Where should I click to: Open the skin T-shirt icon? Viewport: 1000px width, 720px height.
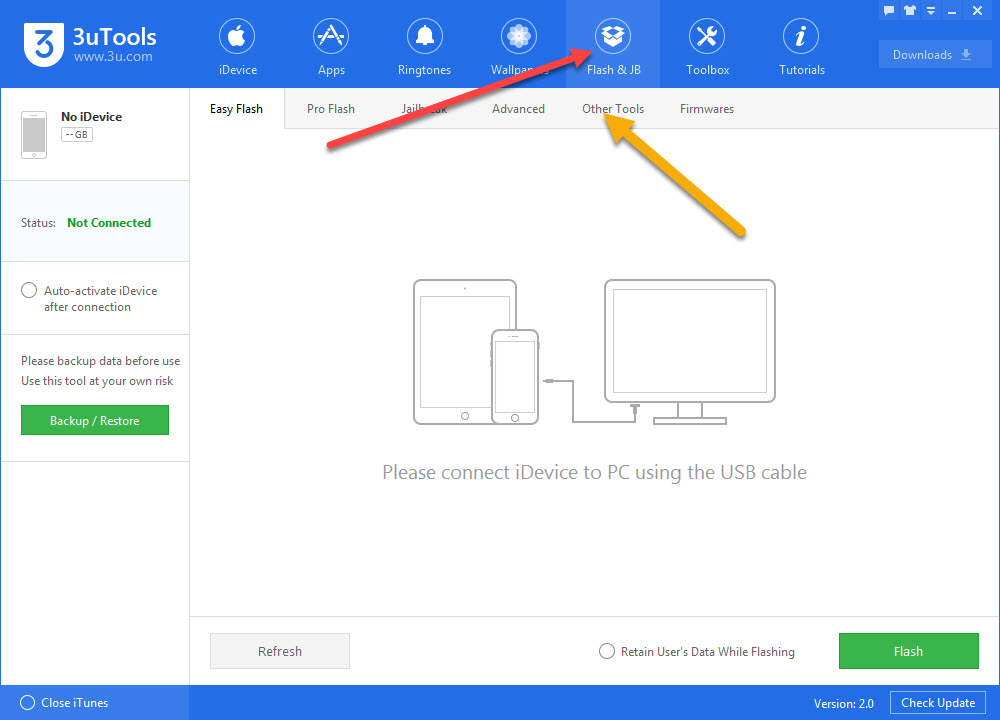tap(910, 10)
